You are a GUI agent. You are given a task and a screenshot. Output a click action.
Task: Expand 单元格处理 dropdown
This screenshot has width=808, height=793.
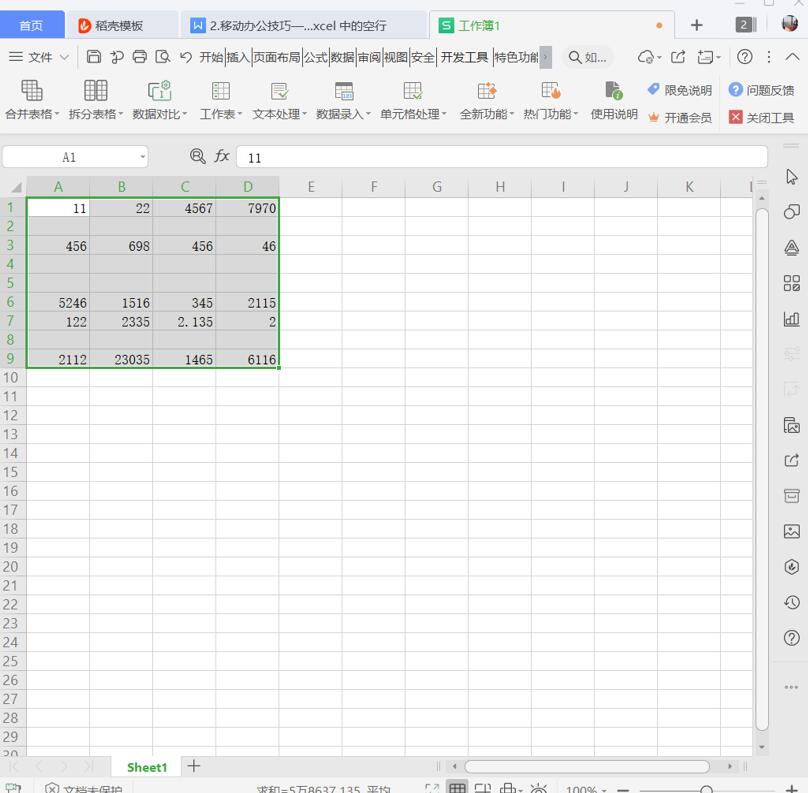[444, 114]
